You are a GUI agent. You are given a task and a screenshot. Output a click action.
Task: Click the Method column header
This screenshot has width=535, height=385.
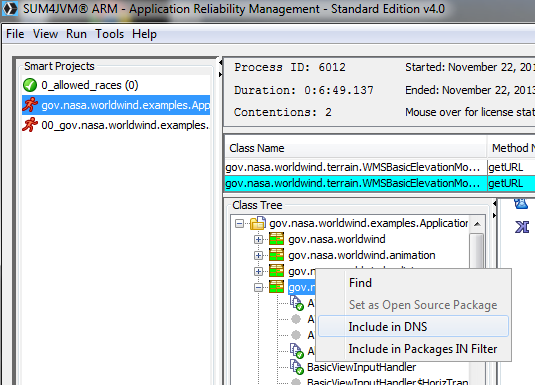pyautogui.click(x=511, y=148)
